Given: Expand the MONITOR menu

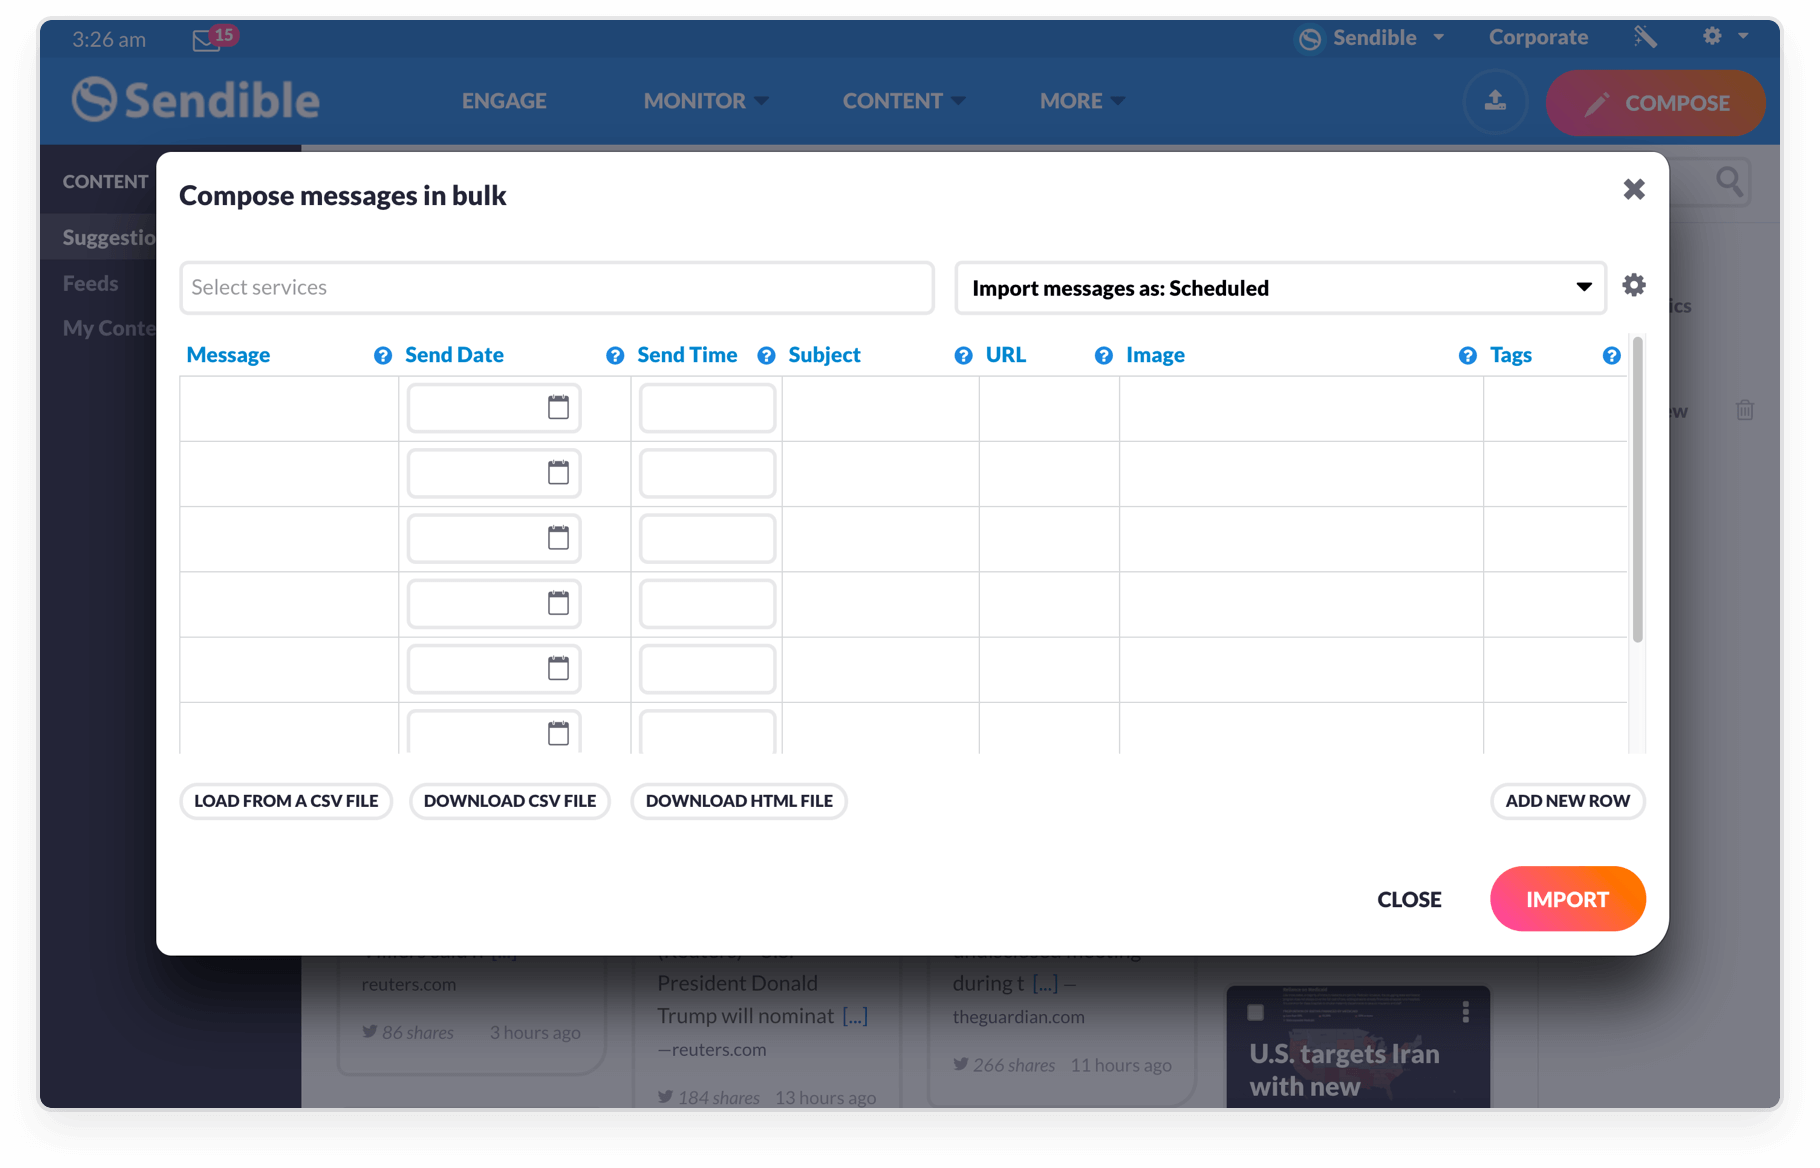Looking at the screenshot, I should [x=705, y=101].
